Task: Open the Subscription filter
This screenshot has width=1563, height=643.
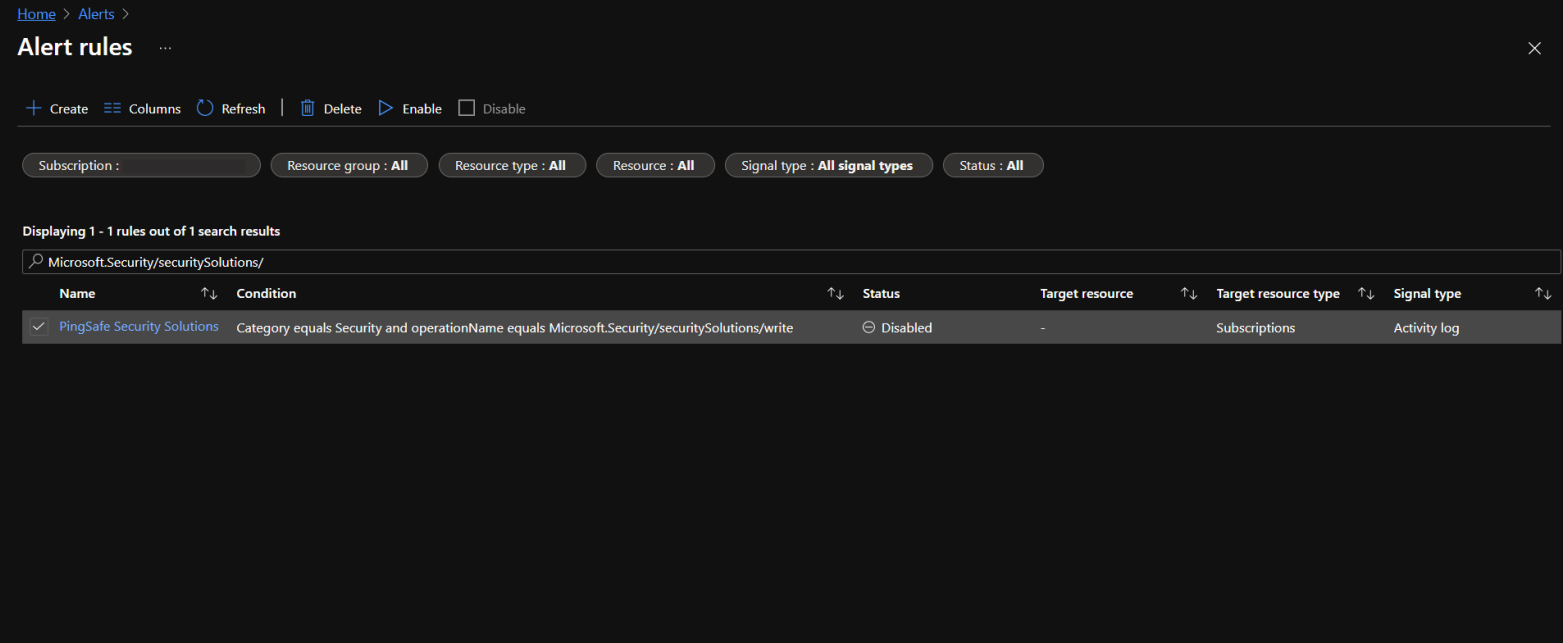Action: (x=141, y=165)
